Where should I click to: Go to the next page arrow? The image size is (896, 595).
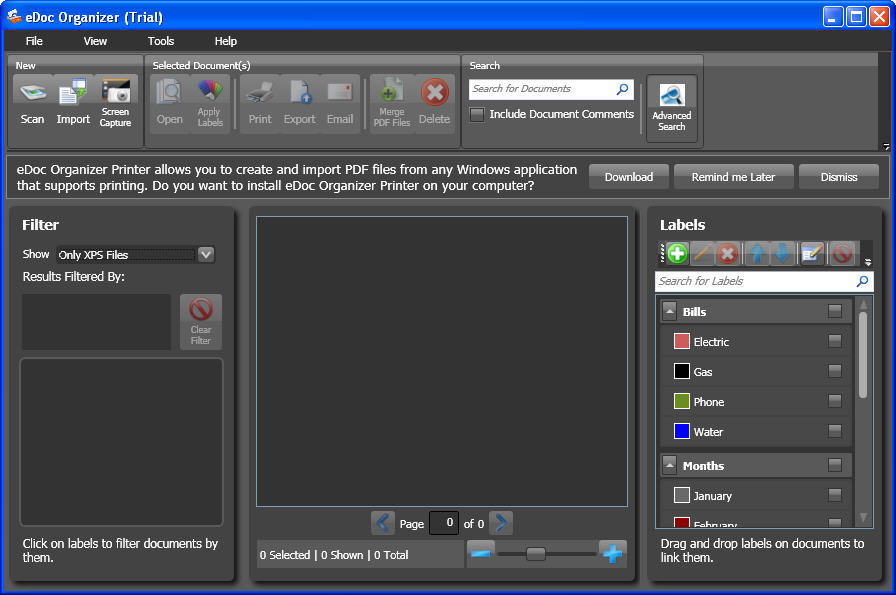[x=501, y=523]
